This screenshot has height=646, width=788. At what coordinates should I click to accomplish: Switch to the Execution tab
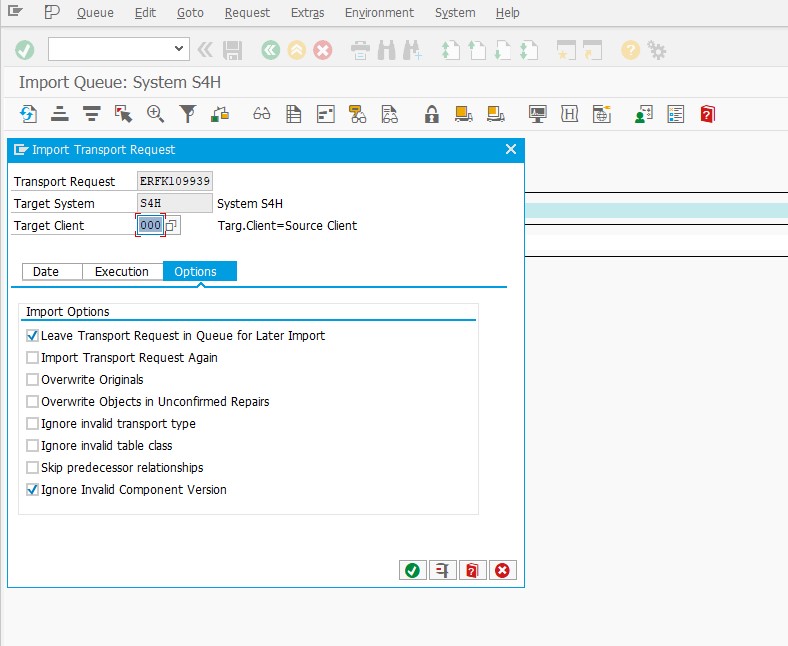click(122, 271)
